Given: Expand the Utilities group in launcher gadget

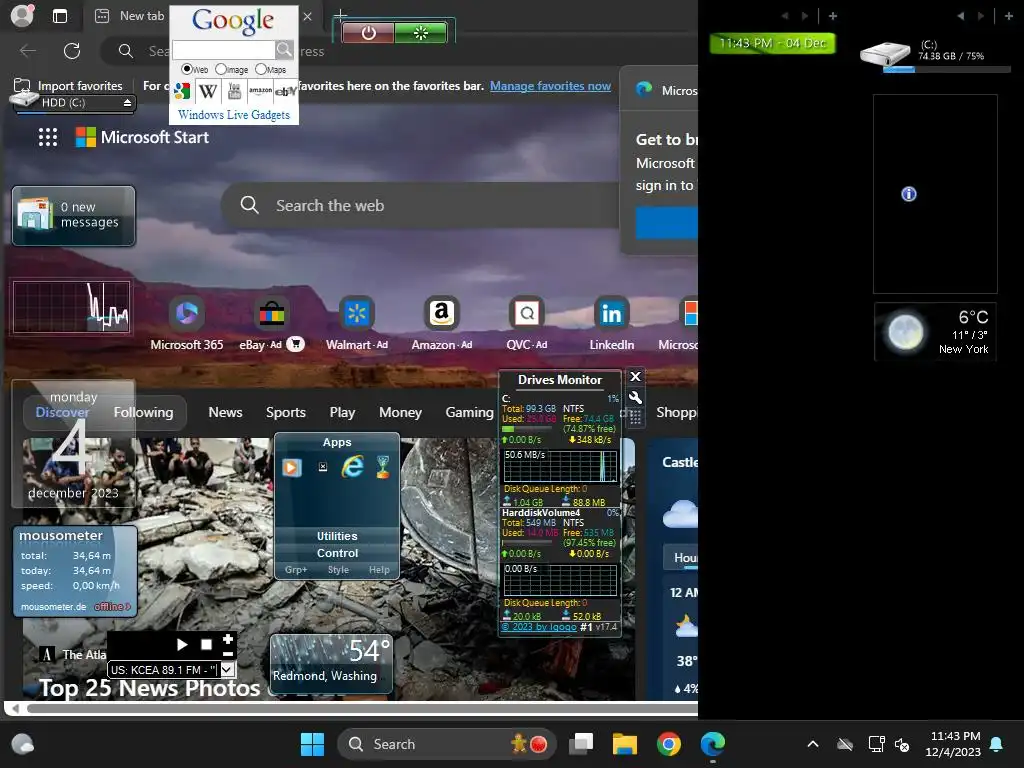Looking at the screenshot, I should point(337,536).
